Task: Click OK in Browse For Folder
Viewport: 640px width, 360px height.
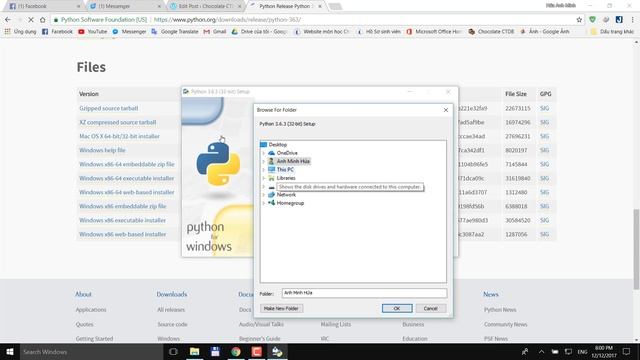Action: [x=397, y=308]
